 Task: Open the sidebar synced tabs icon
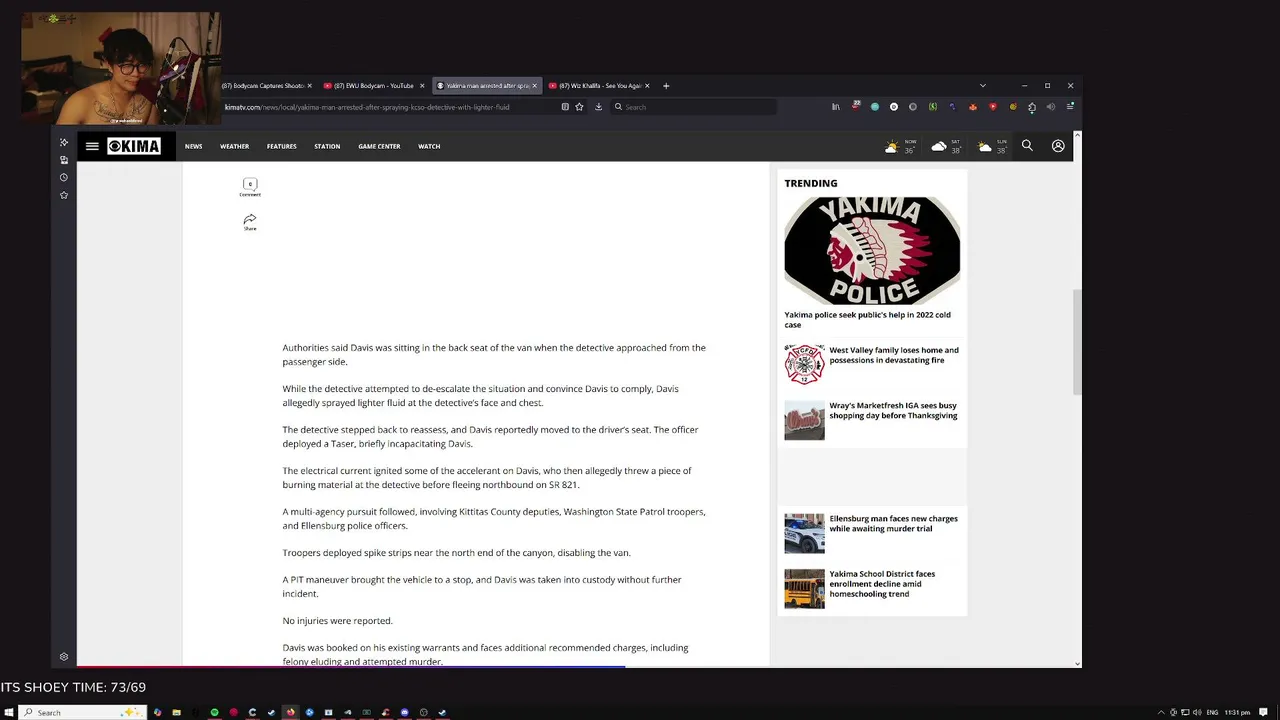[x=64, y=160]
